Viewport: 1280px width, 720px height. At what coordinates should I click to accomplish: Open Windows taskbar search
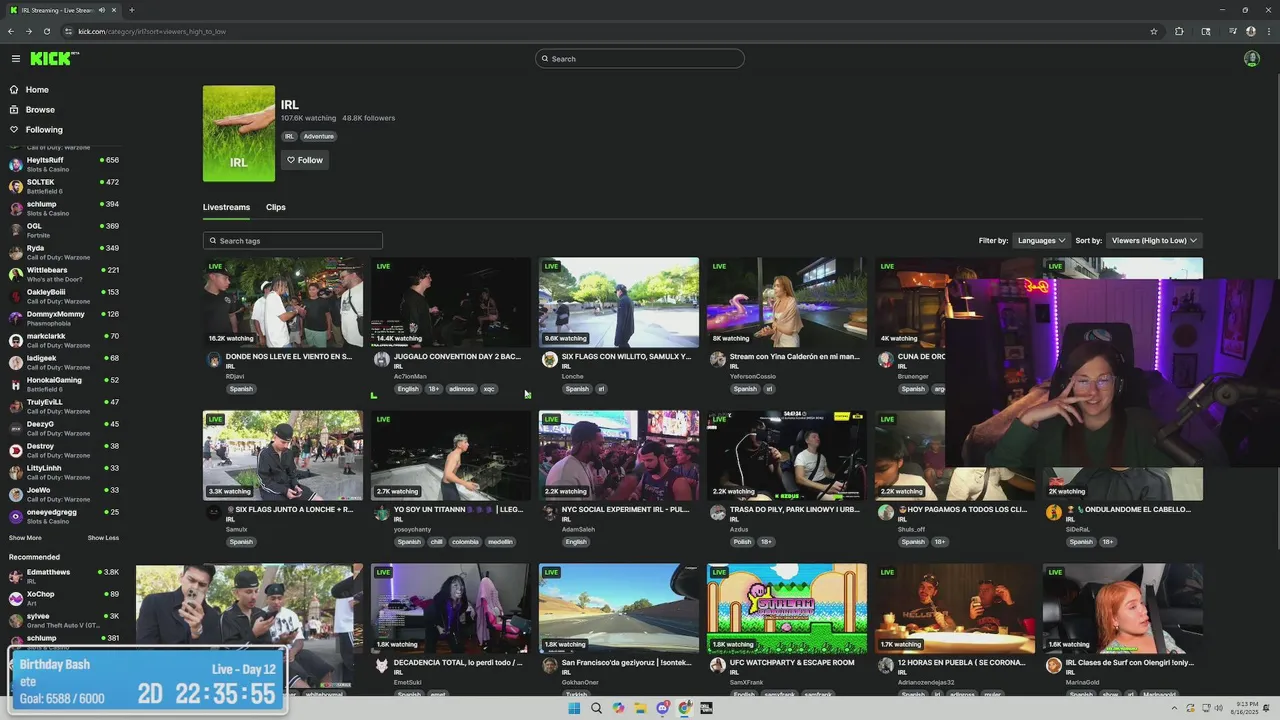click(x=596, y=708)
